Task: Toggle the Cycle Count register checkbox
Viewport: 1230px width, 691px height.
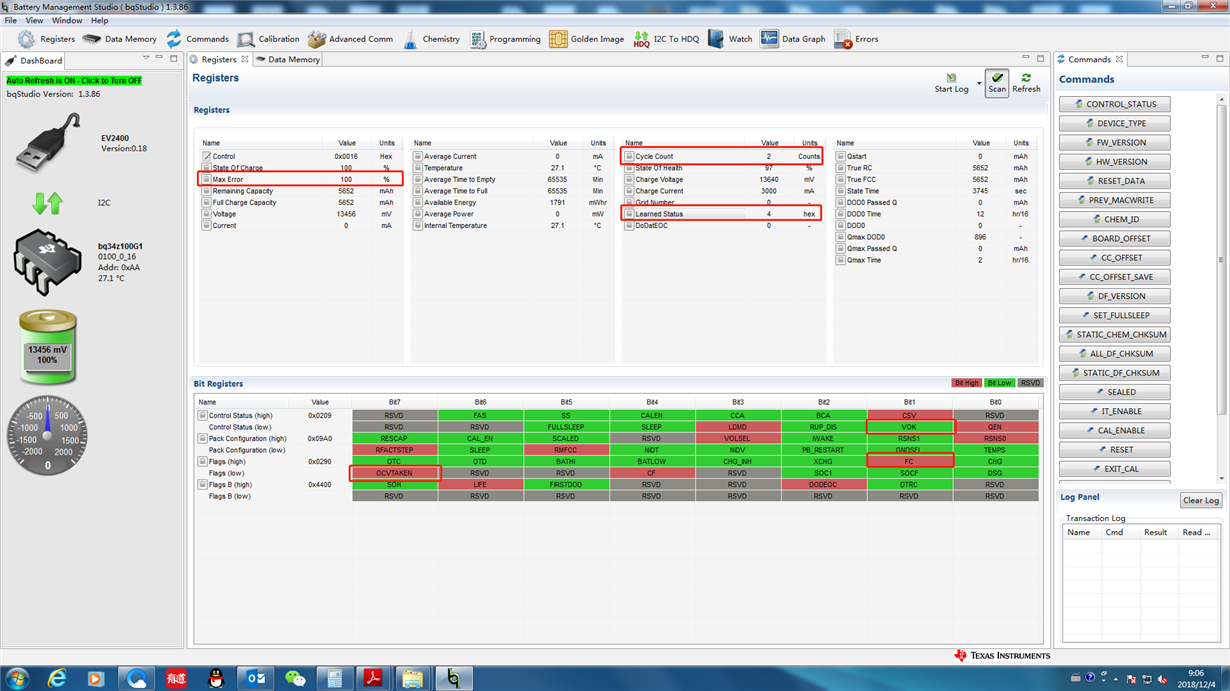Action: tap(629, 157)
